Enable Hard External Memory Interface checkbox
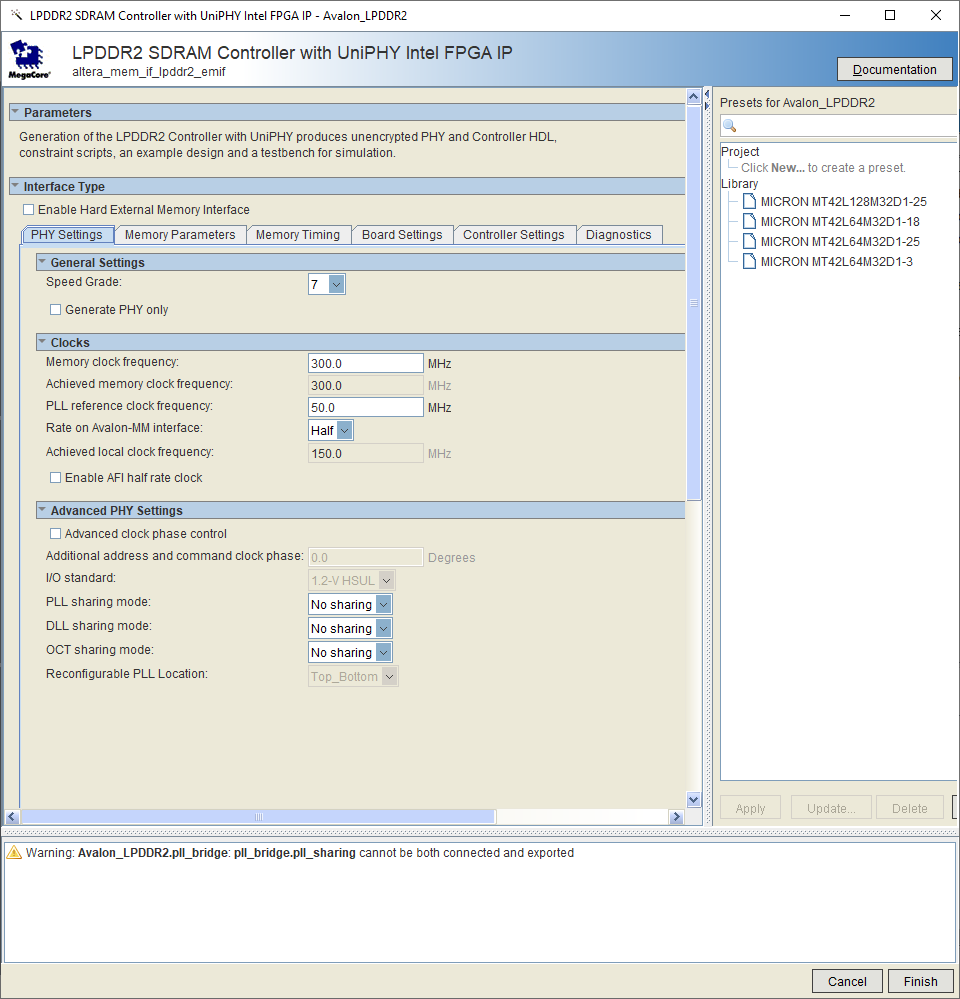 29,210
